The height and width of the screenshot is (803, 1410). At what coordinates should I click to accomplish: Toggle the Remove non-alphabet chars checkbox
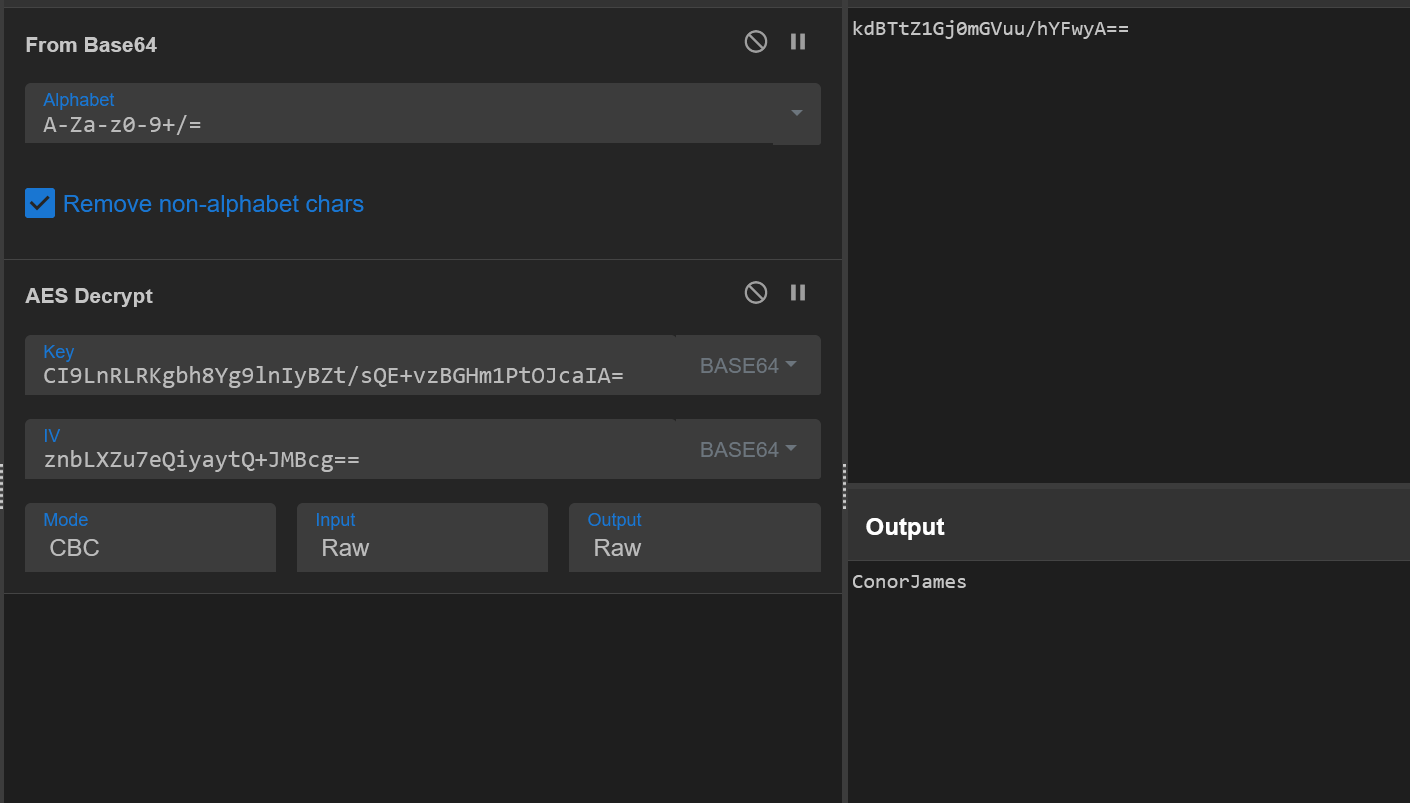(x=40, y=204)
